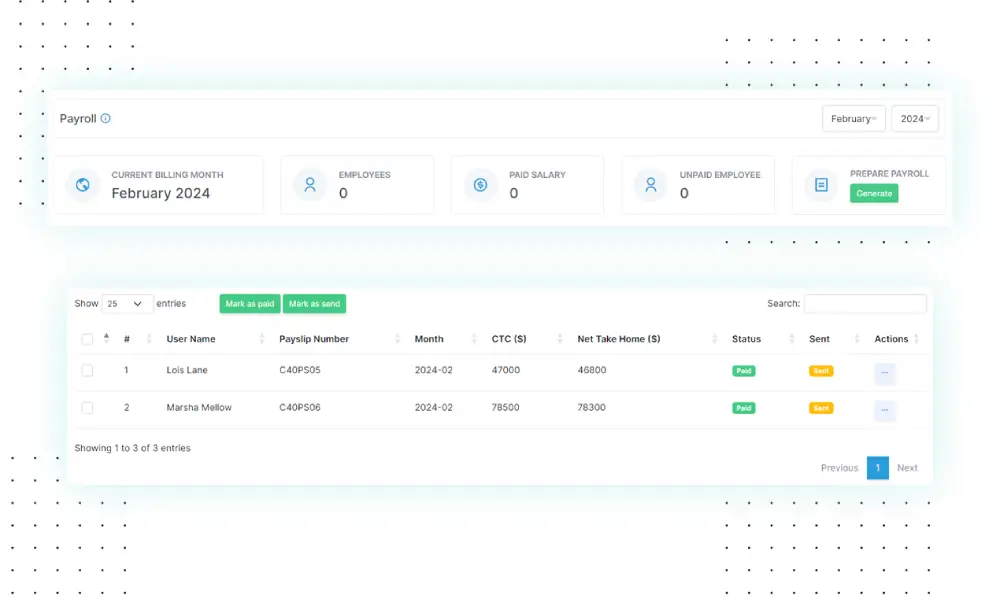
Task: Open actions menu for Lois Lane
Action: [884, 372]
